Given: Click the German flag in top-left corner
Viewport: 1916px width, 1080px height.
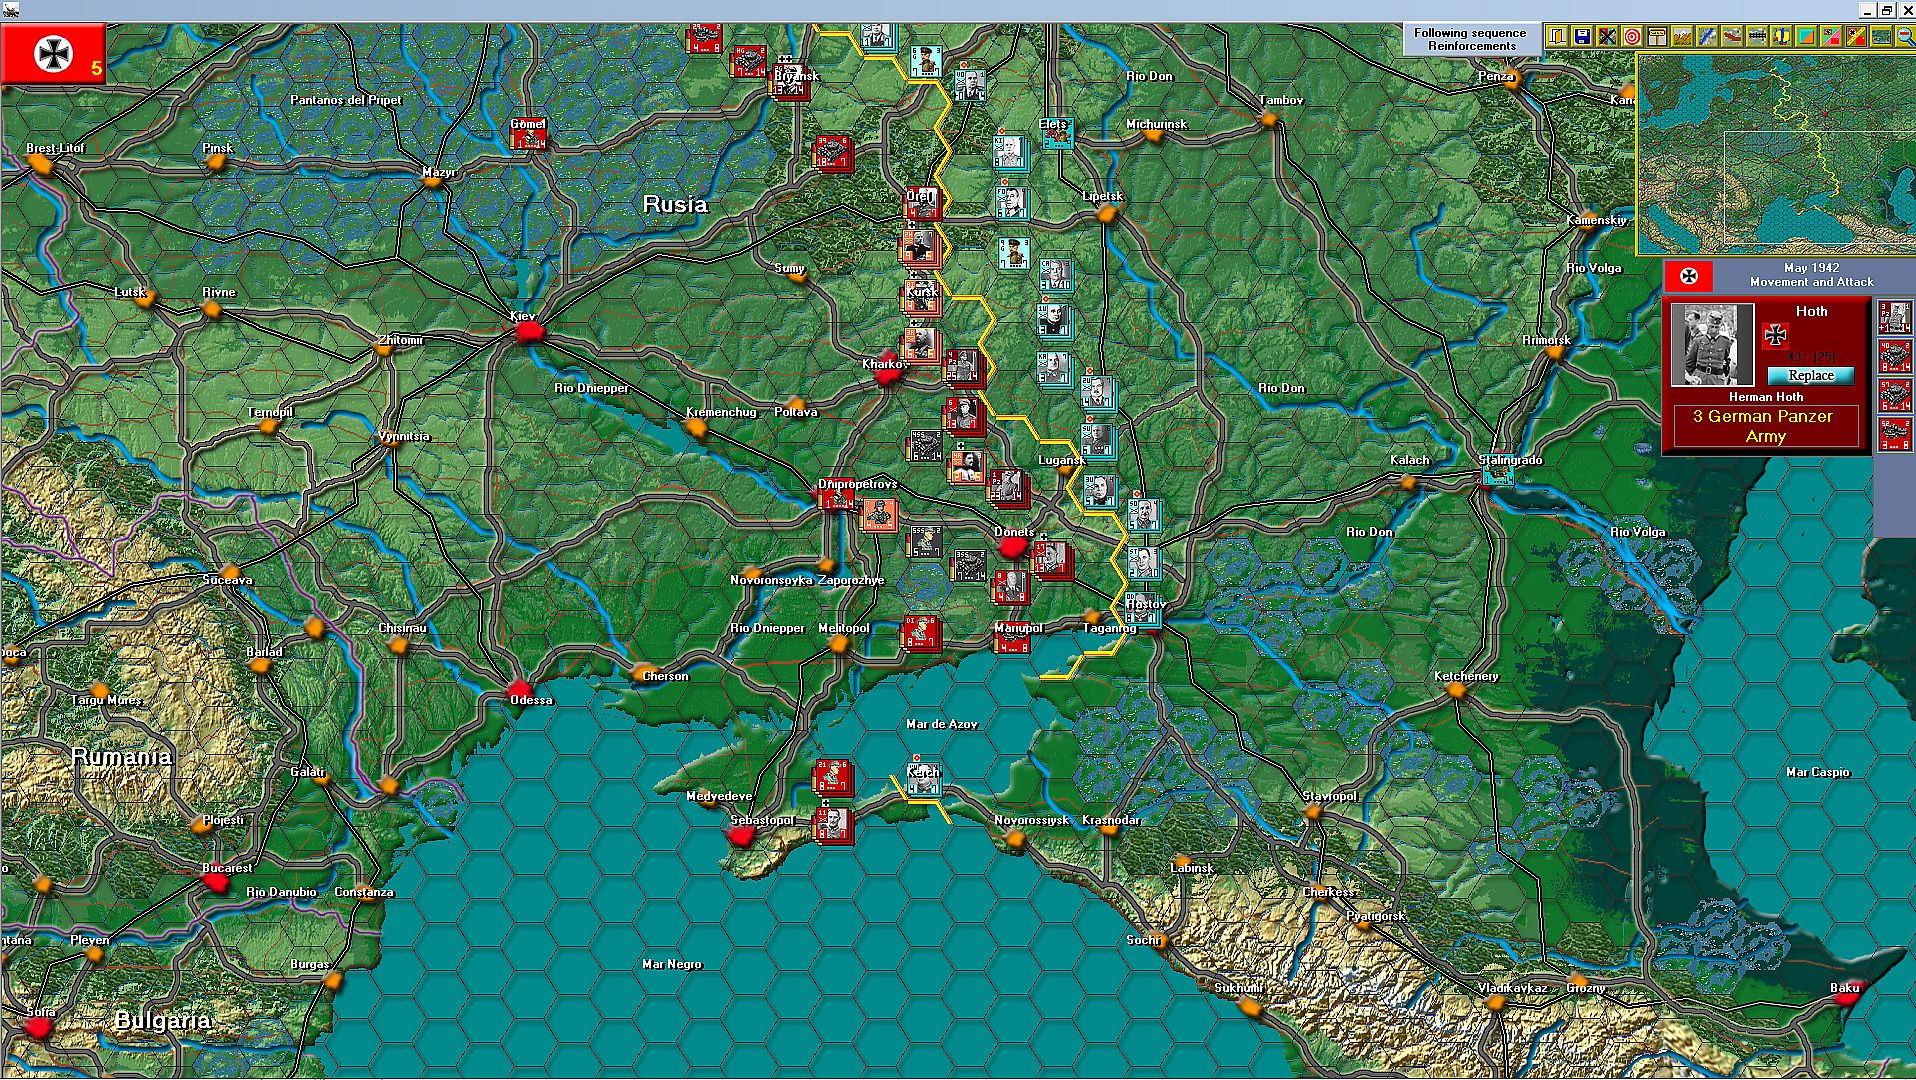Looking at the screenshot, I should point(53,55).
